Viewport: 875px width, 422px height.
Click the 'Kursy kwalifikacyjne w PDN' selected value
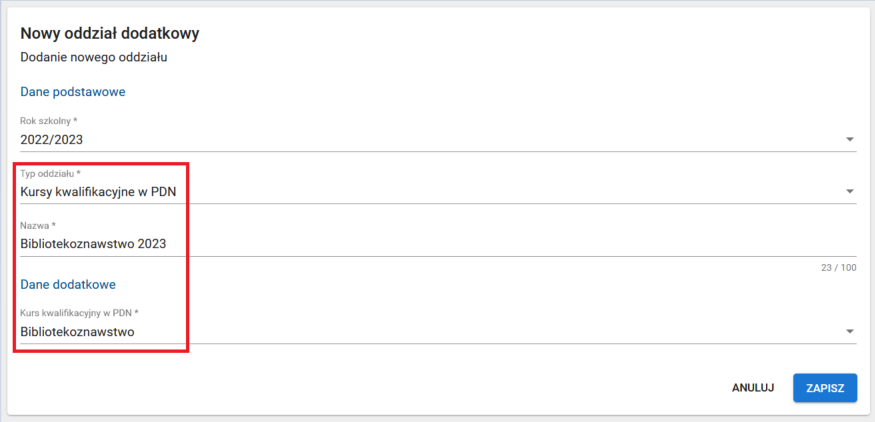98,191
